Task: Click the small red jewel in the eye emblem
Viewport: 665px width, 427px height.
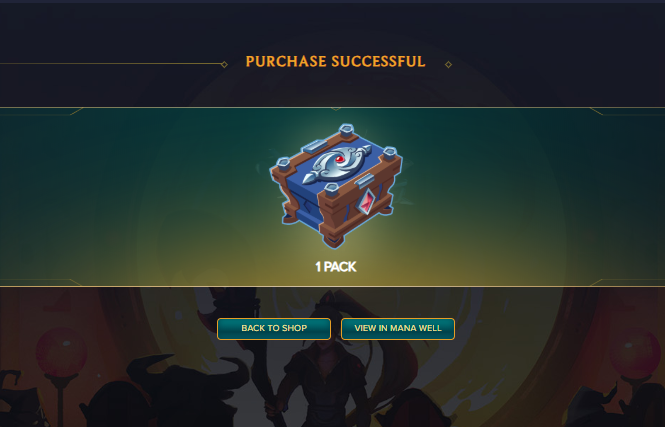Action: pos(340,159)
